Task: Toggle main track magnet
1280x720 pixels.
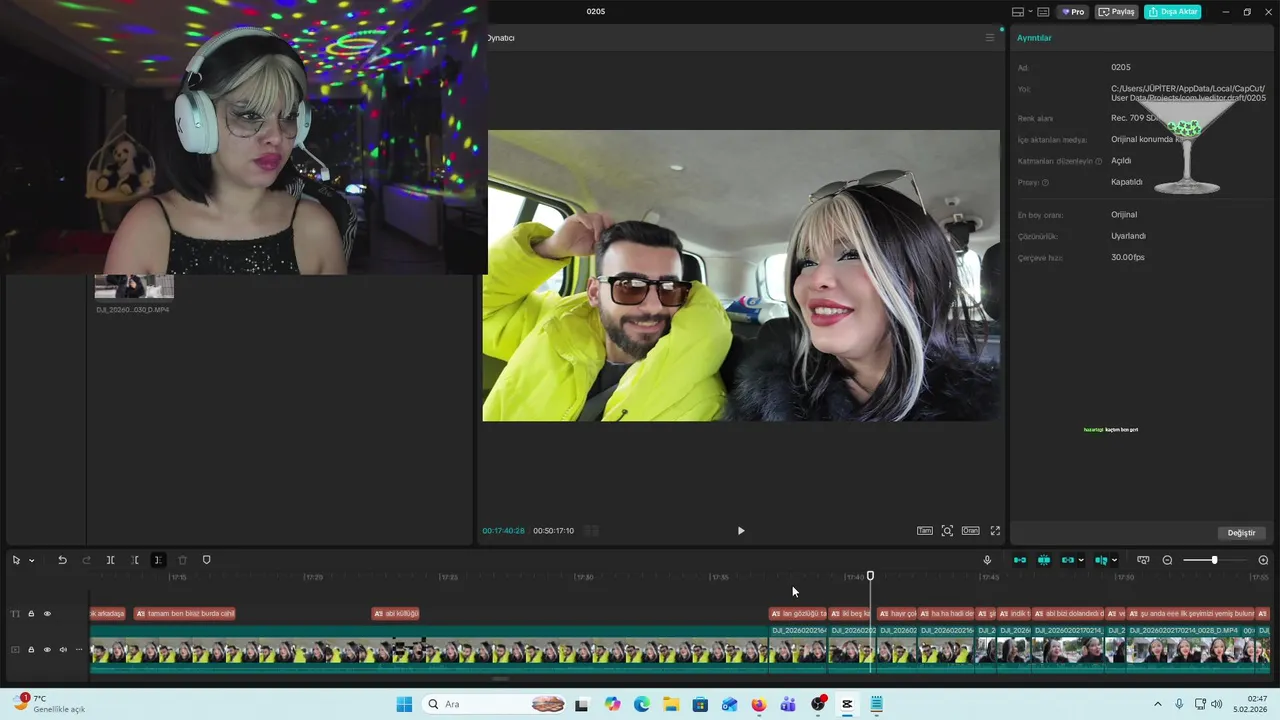Action: (1020, 560)
